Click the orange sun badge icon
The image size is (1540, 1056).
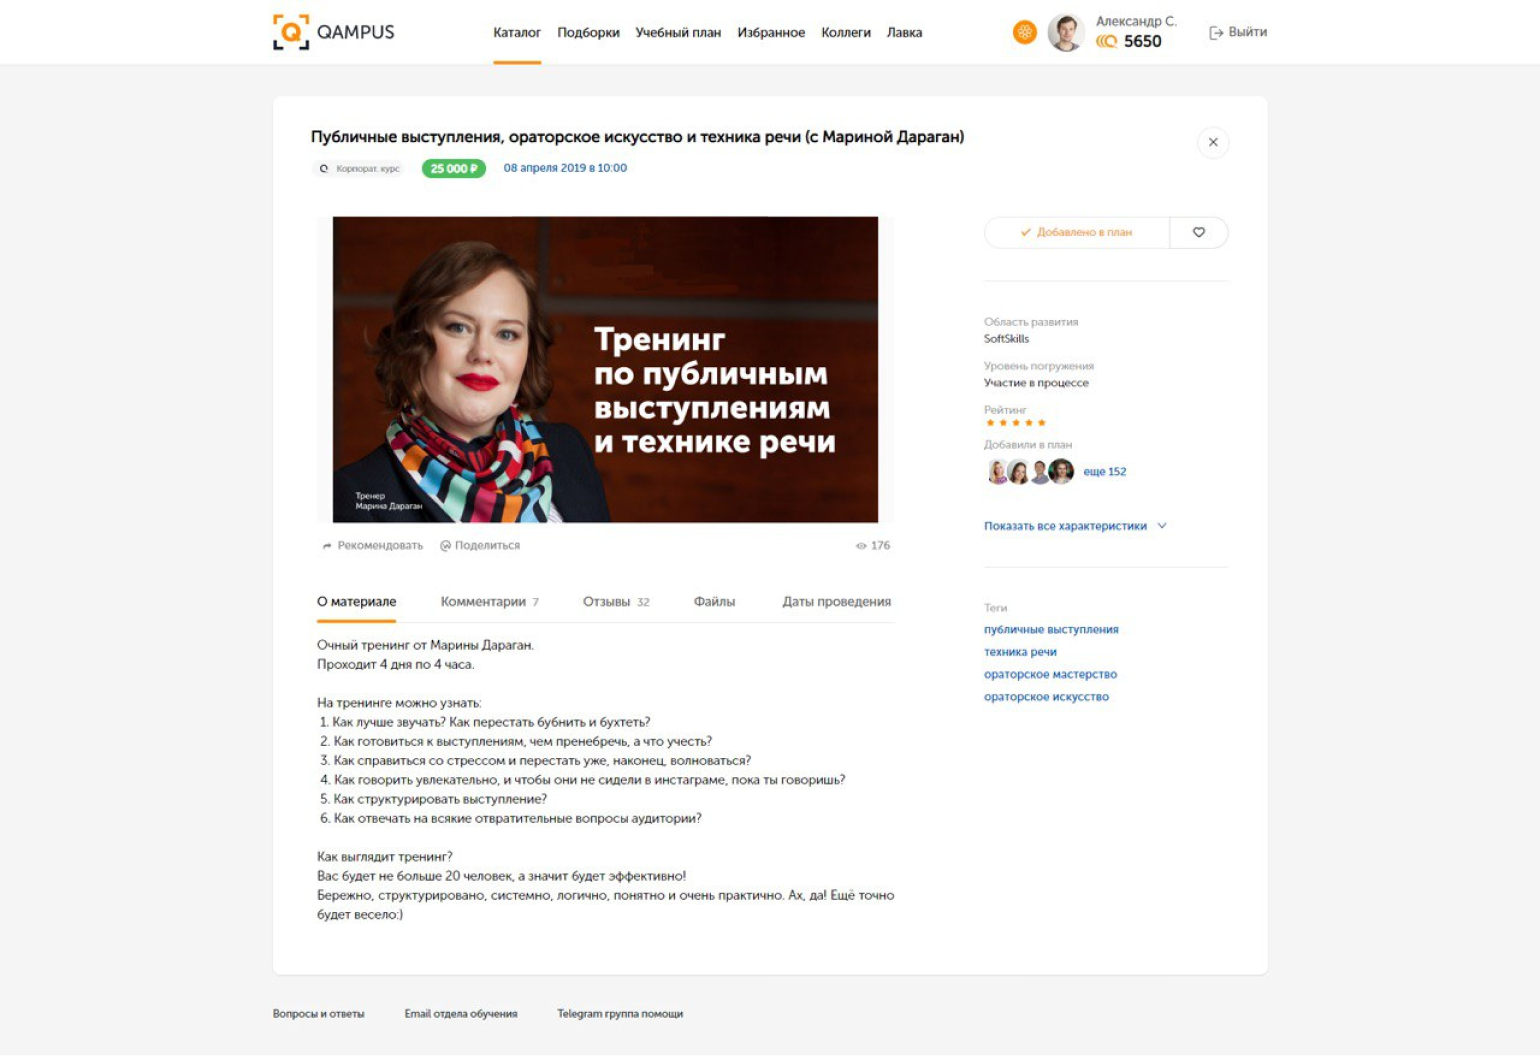tap(1025, 32)
